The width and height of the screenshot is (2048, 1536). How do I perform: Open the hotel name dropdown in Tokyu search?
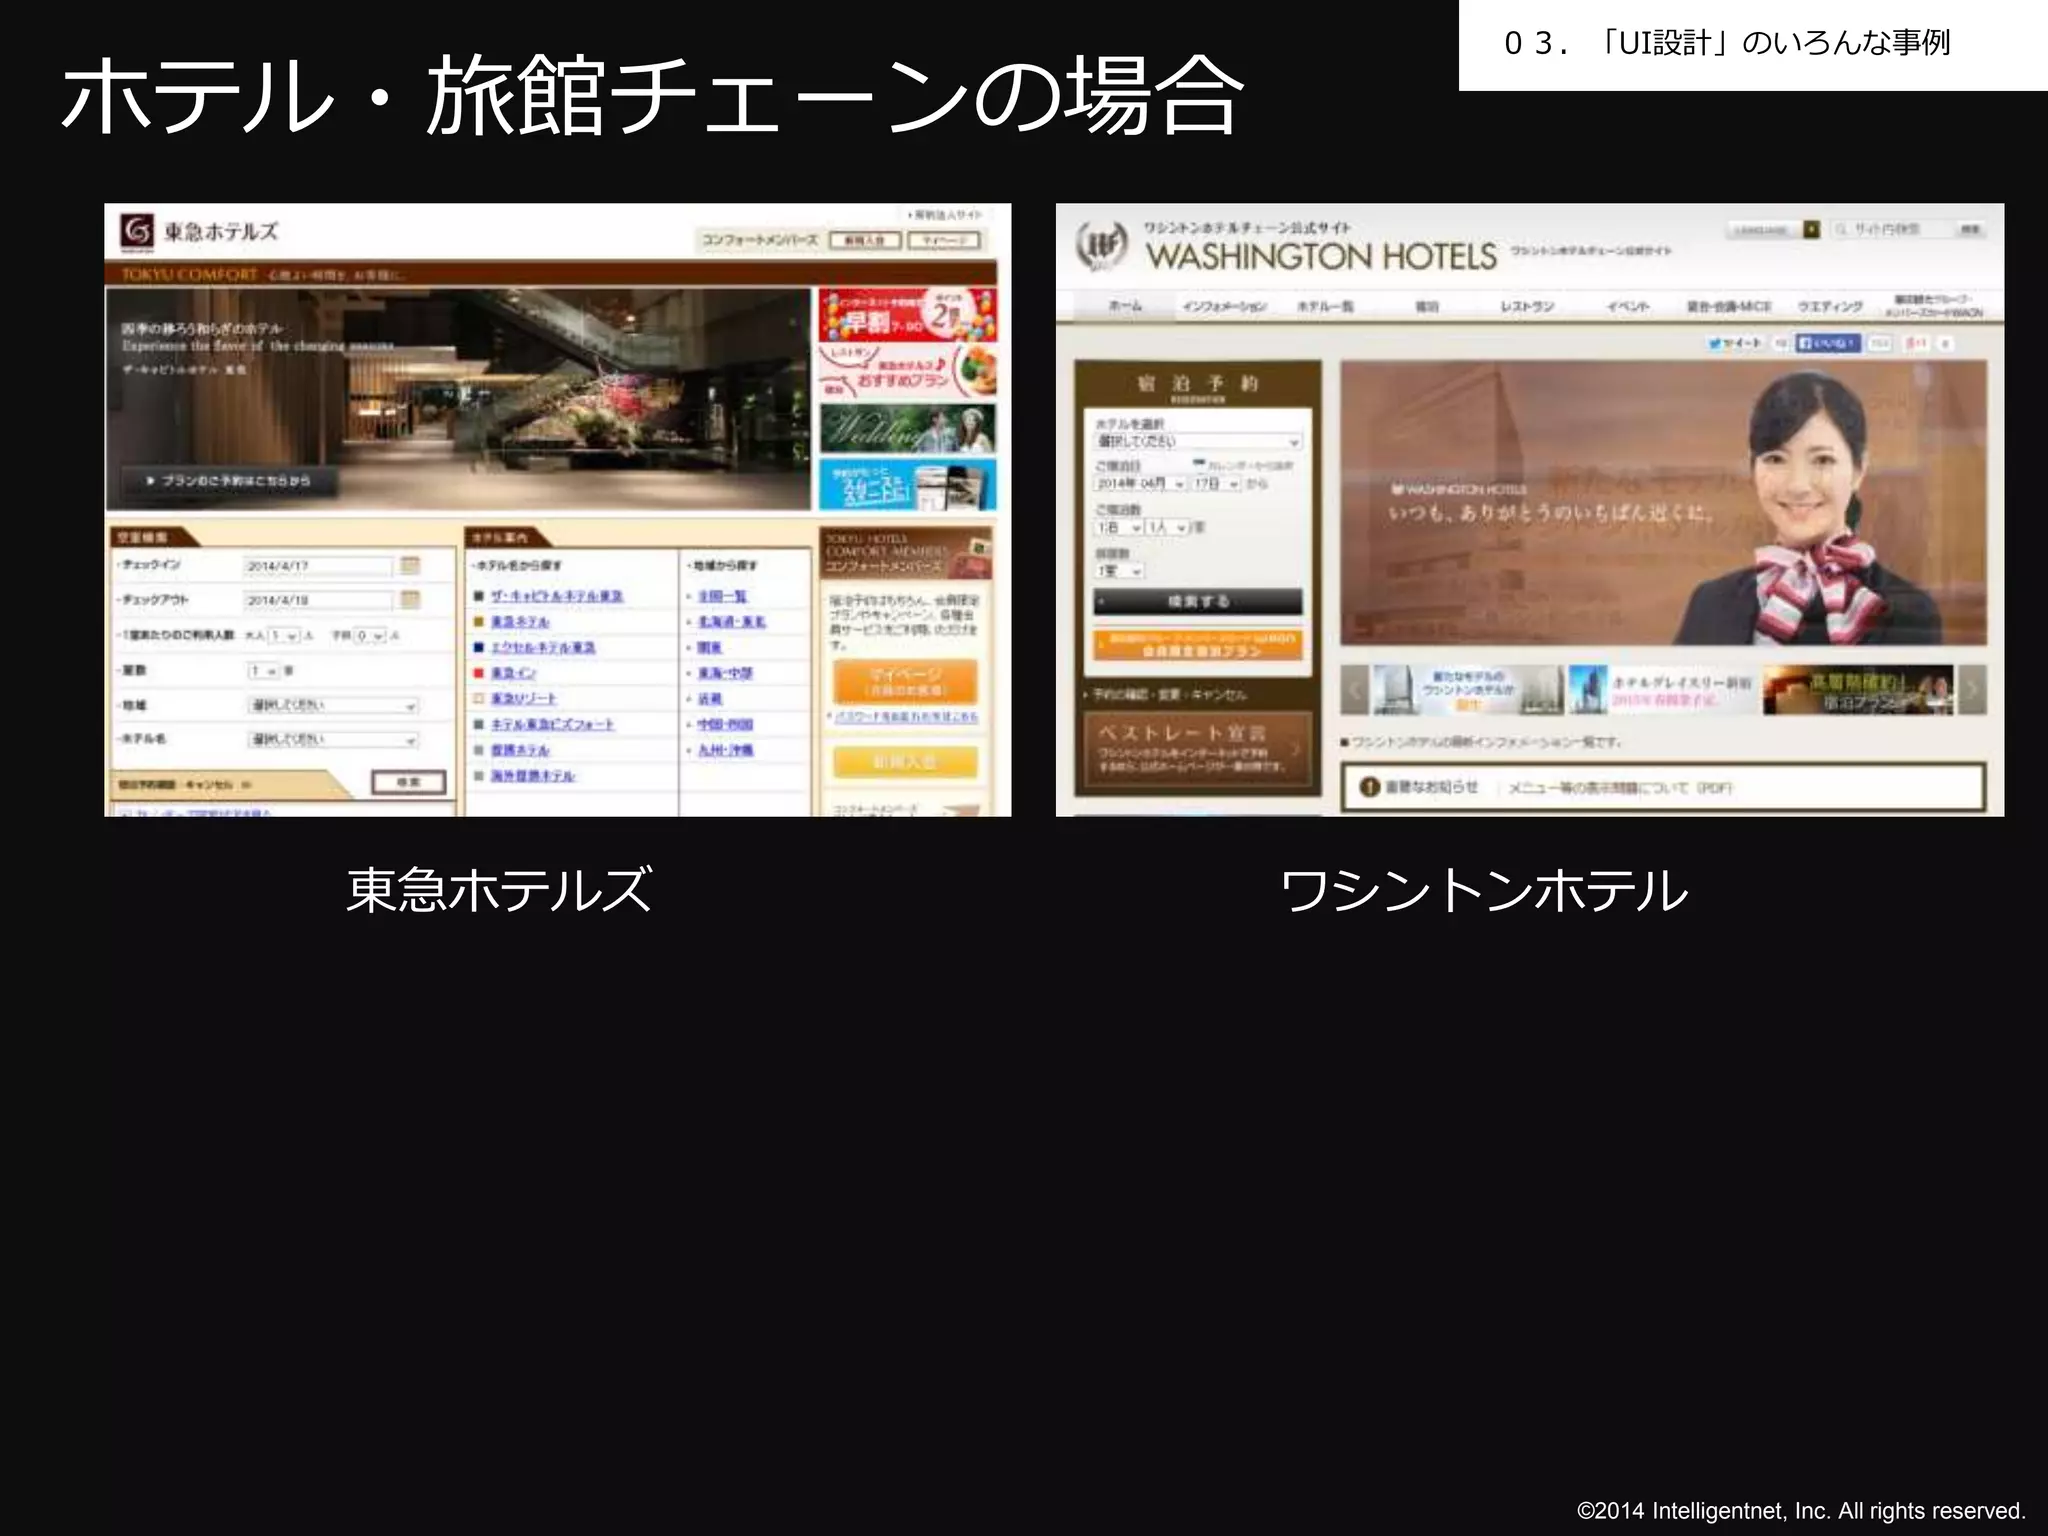(333, 740)
